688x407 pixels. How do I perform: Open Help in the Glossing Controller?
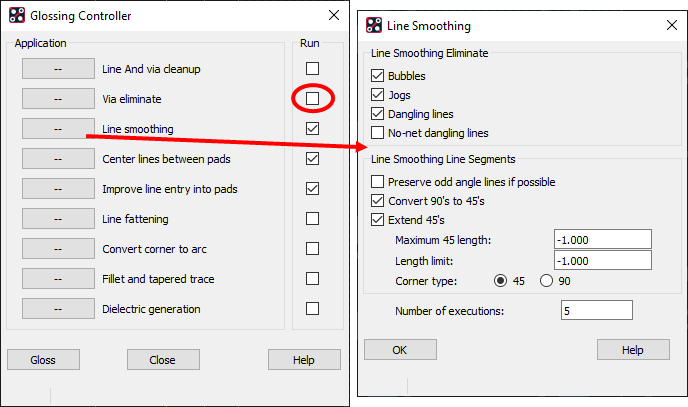(x=304, y=360)
